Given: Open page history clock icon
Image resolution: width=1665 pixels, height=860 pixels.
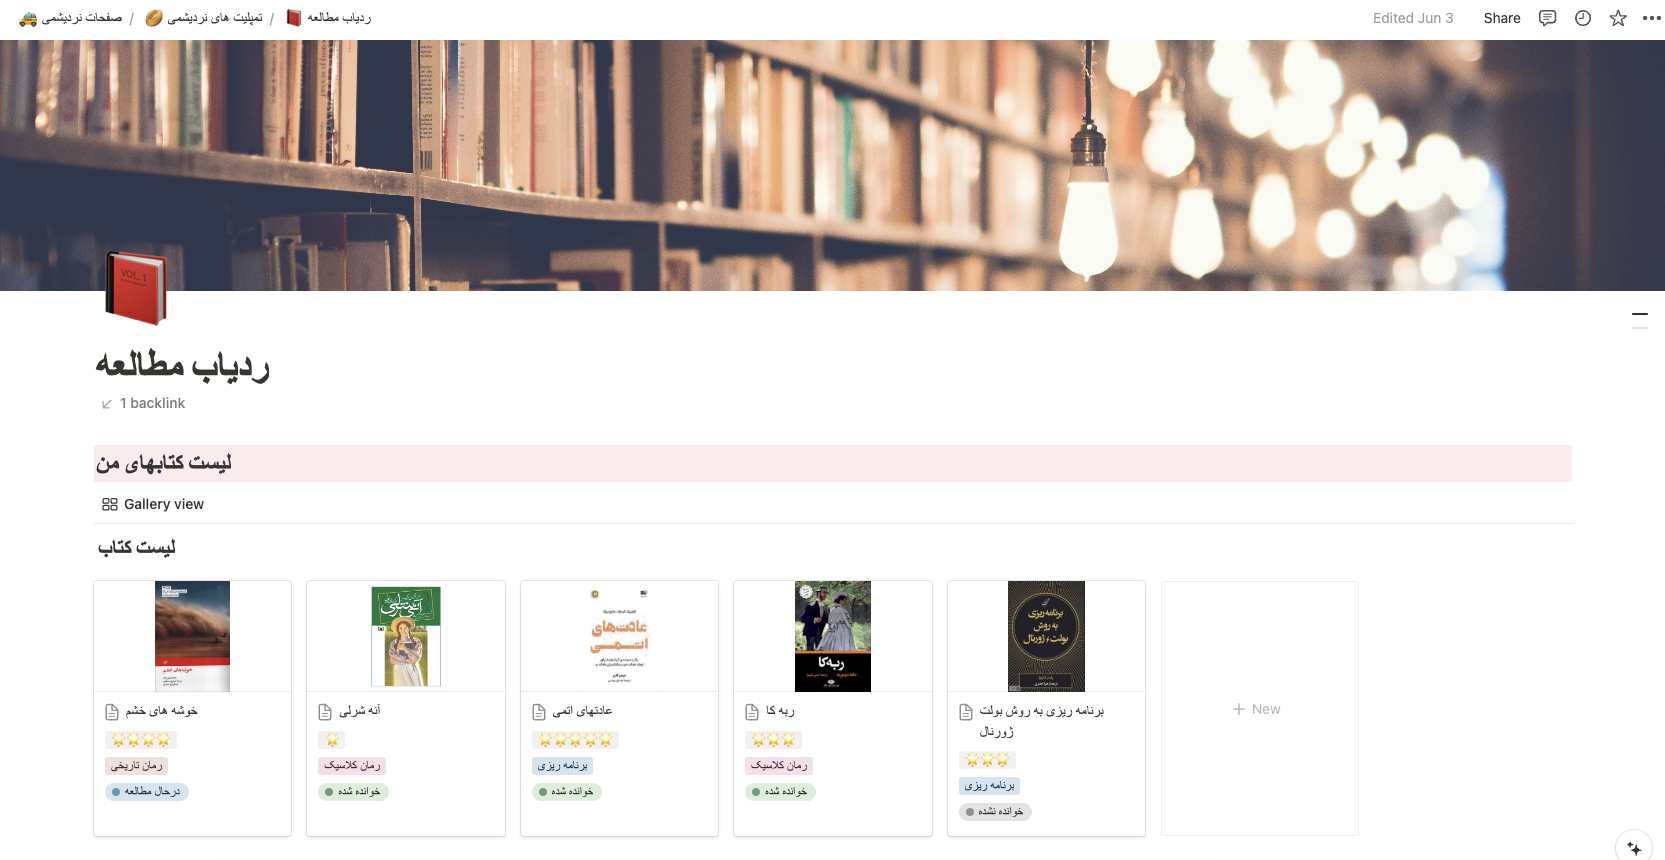Looking at the screenshot, I should [x=1583, y=18].
